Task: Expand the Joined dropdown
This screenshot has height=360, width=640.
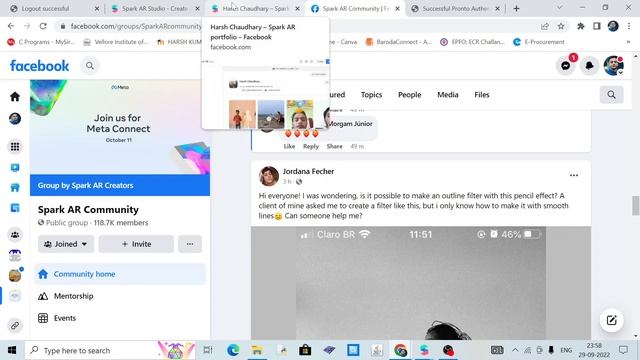Action: (66, 244)
